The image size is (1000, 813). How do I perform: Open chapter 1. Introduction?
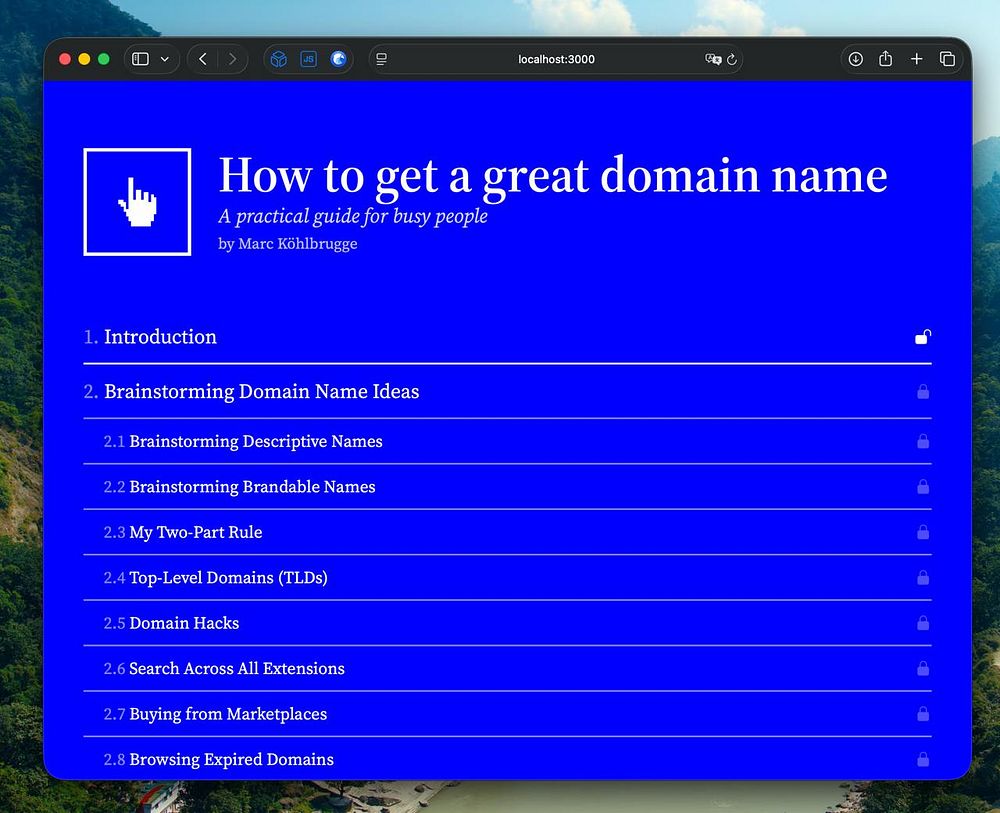[x=507, y=337]
